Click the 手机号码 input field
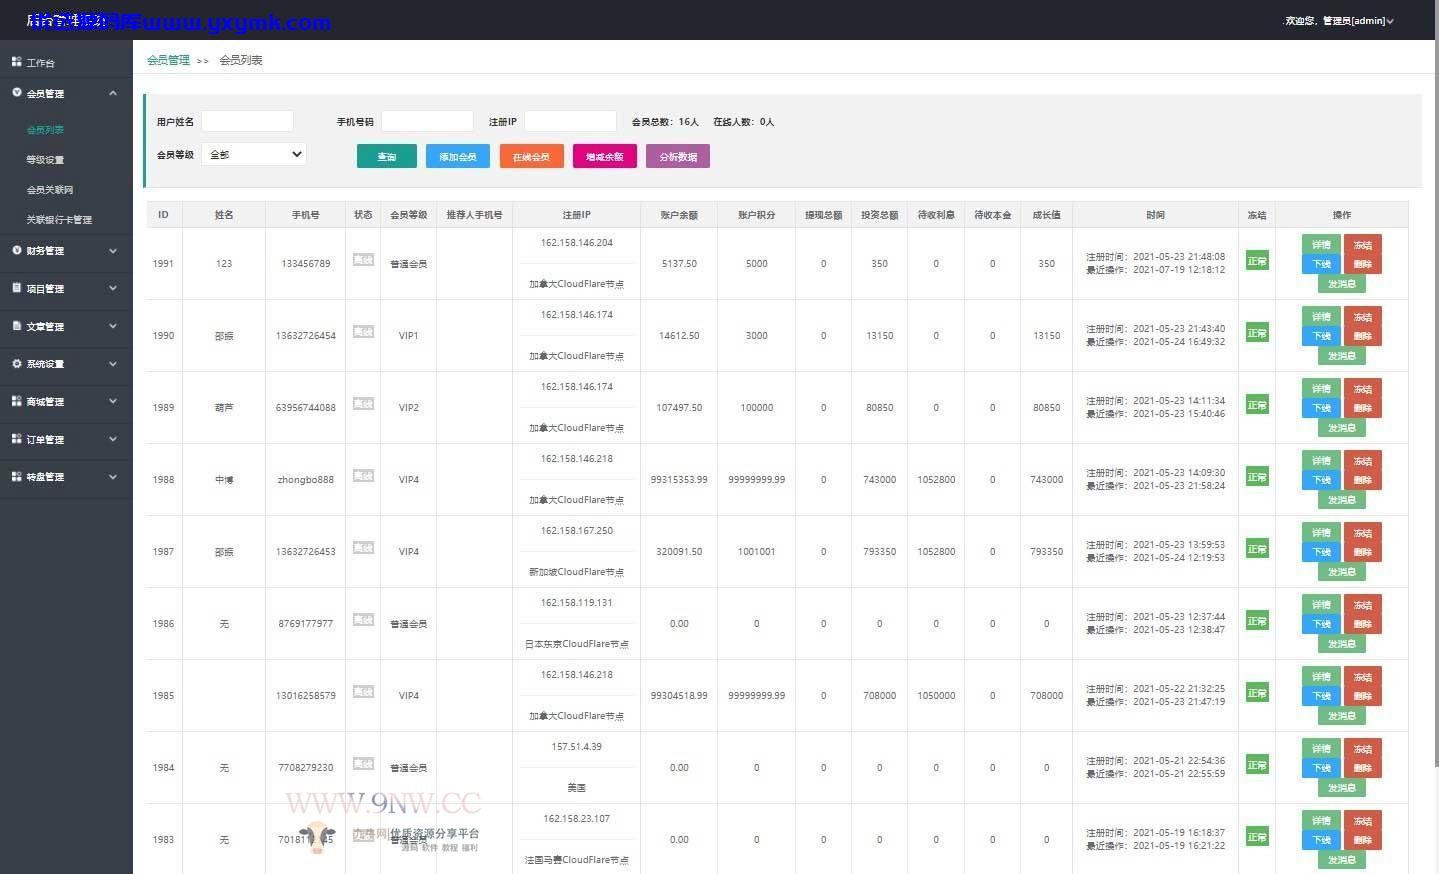Screen dimensions: 1439x874 click(427, 121)
